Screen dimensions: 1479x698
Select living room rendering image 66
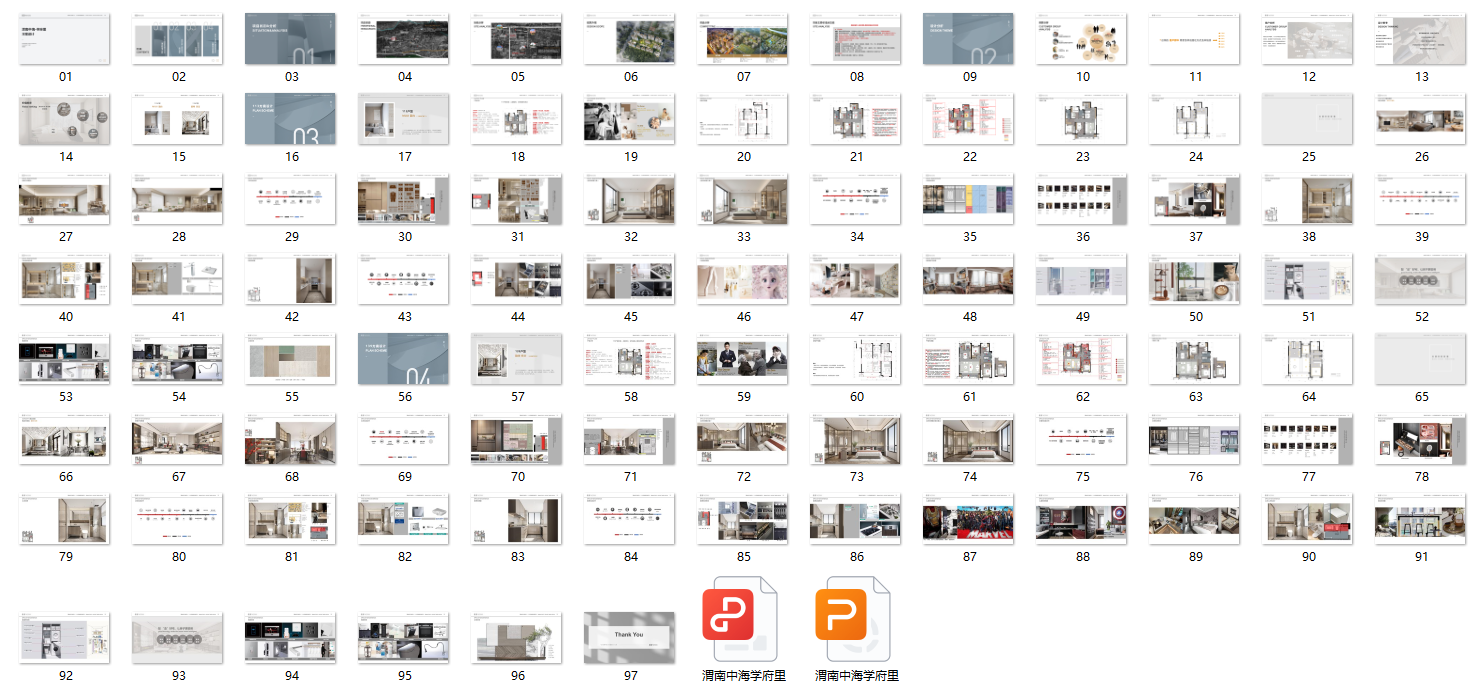point(66,439)
